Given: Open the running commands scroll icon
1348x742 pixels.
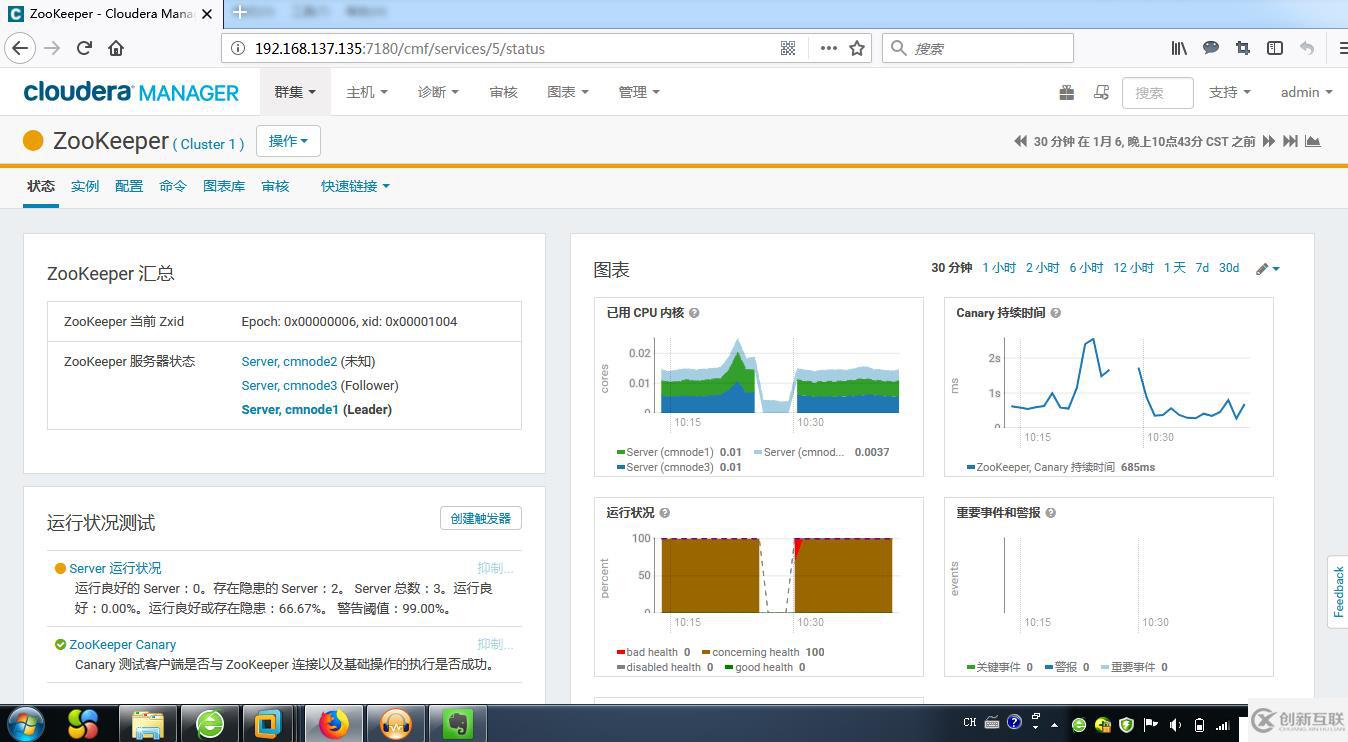Looking at the screenshot, I should pos(1101,92).
